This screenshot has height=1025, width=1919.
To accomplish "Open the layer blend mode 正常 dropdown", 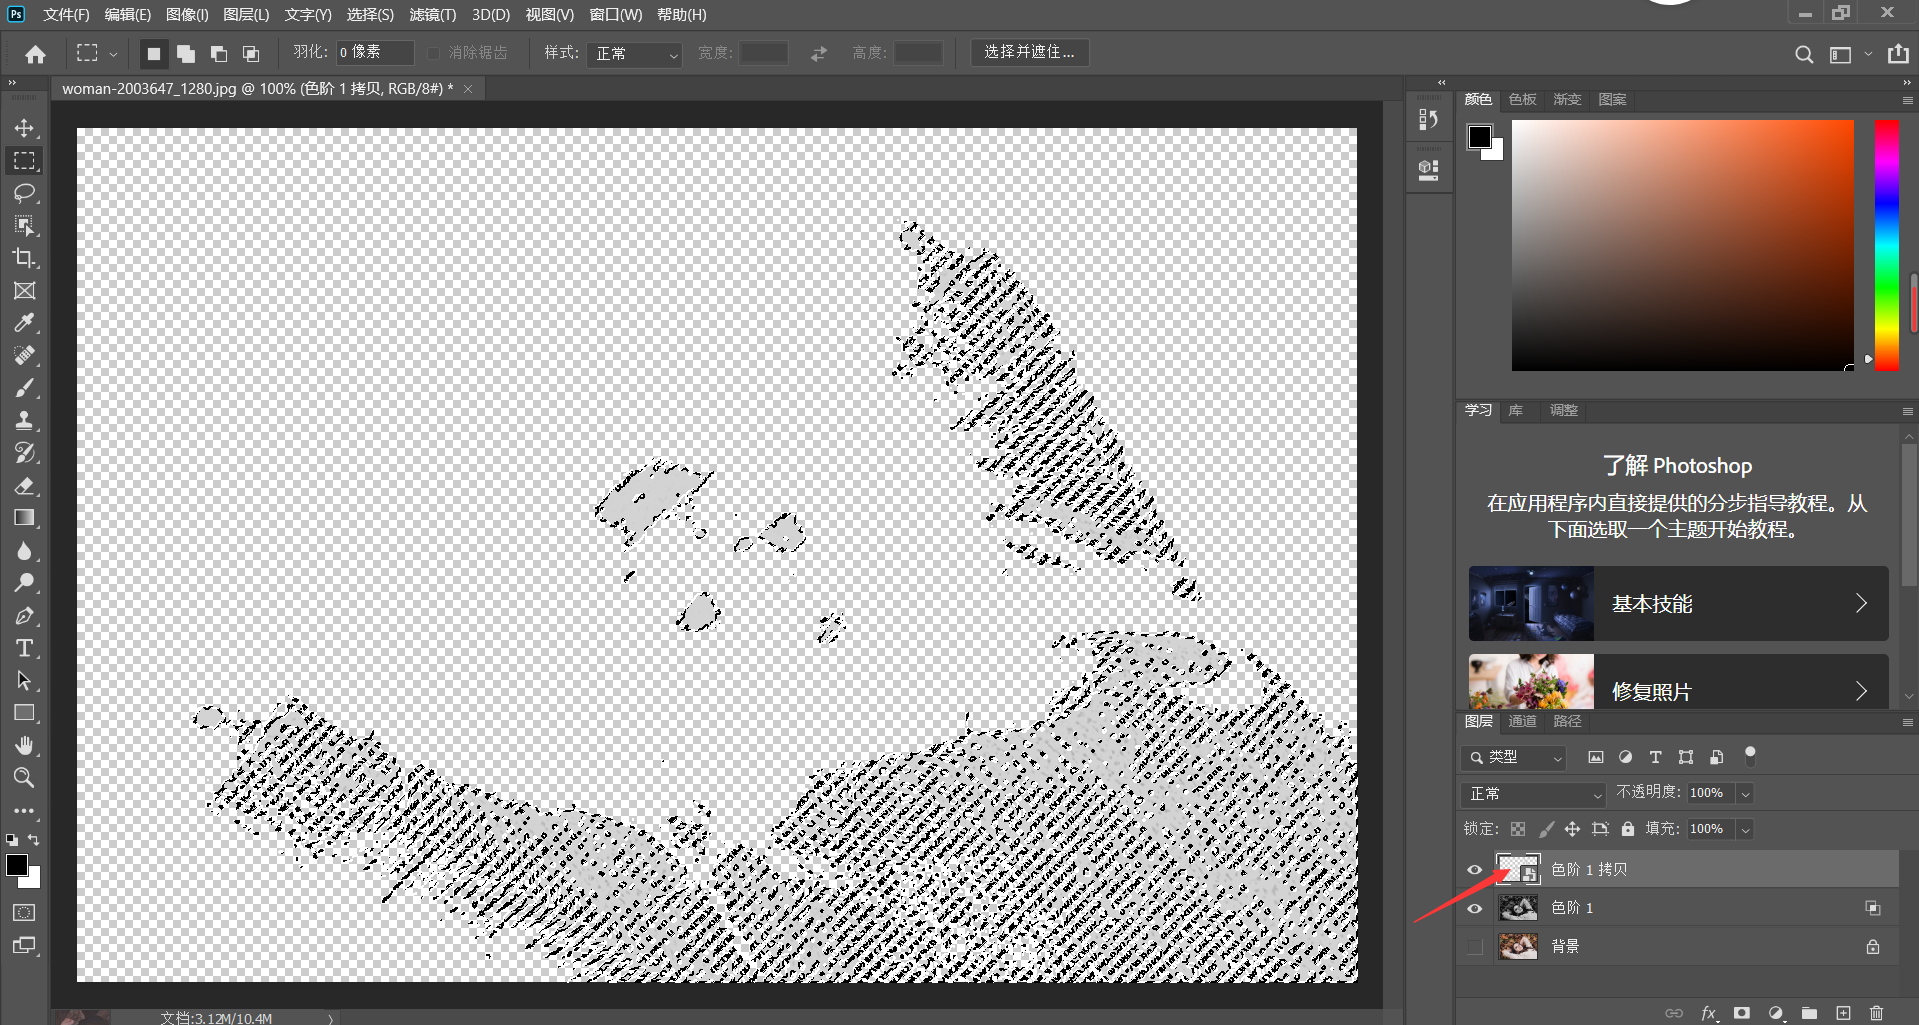I will coord(1532,794).
